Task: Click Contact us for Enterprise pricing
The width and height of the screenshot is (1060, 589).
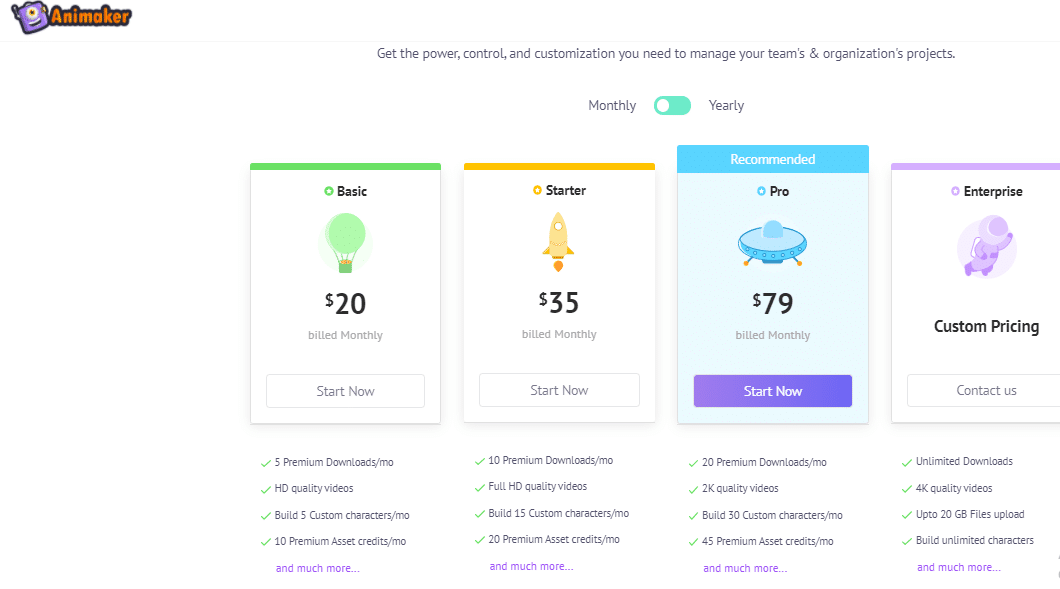Action: [986, 390]
